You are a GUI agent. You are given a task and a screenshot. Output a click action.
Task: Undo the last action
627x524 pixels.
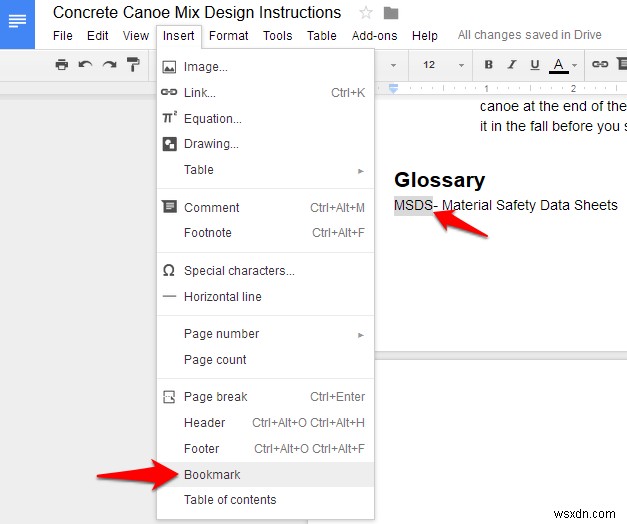tap(85, 64)
